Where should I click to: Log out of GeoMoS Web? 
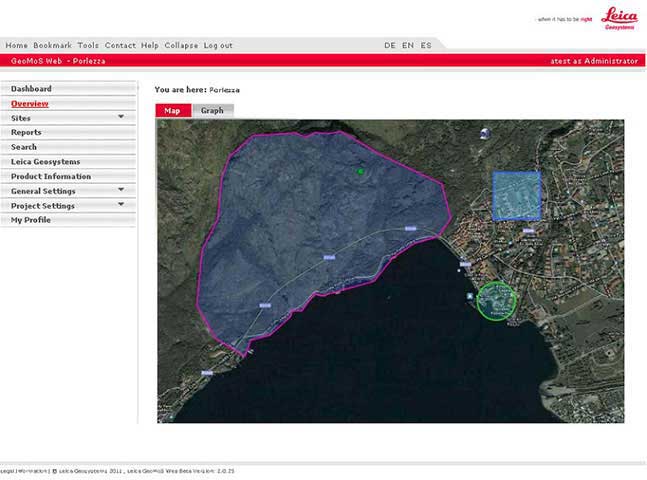point(218,45)
